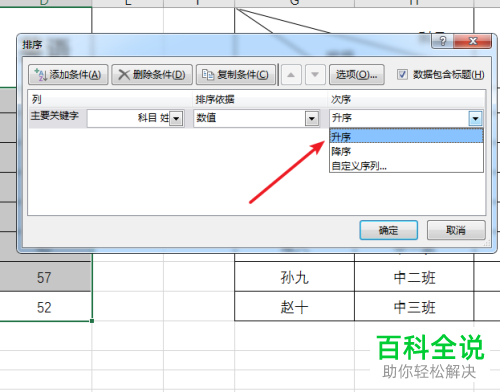Select the cell containing 52
This screenshot has height=392, width=500.
coord(46,307)
